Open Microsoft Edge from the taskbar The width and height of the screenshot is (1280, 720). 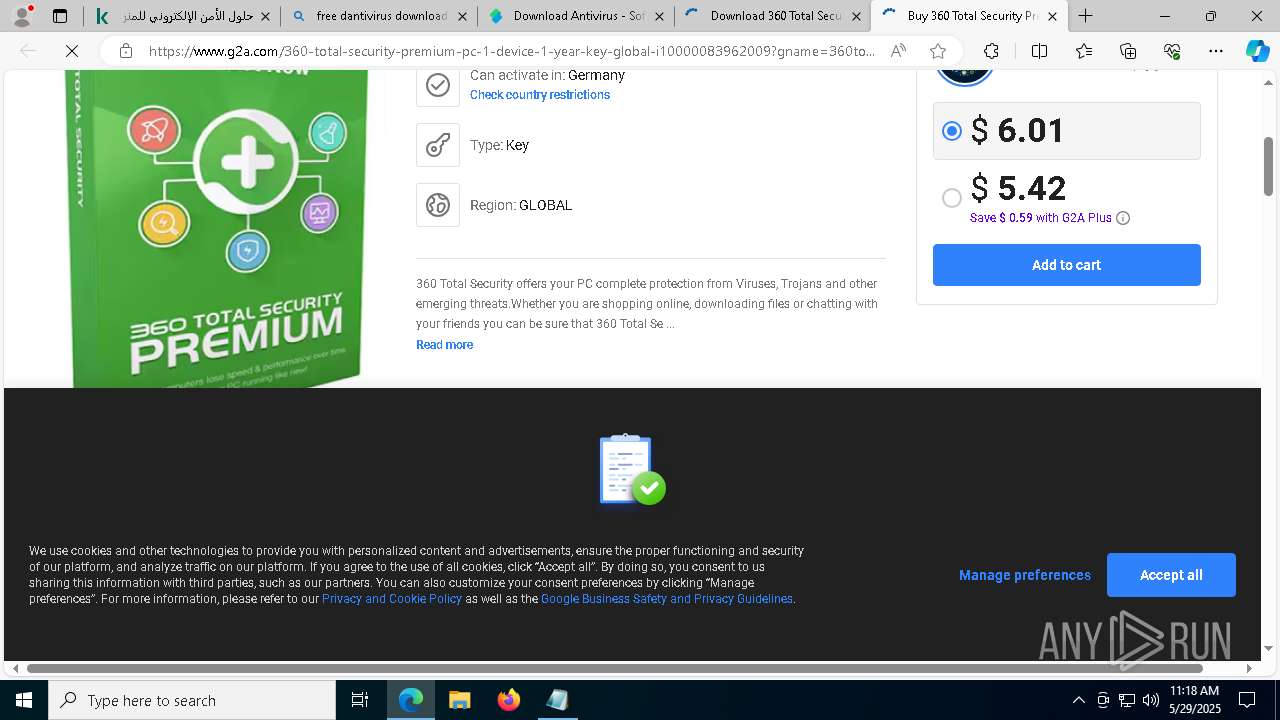click(x=411, y=700)
